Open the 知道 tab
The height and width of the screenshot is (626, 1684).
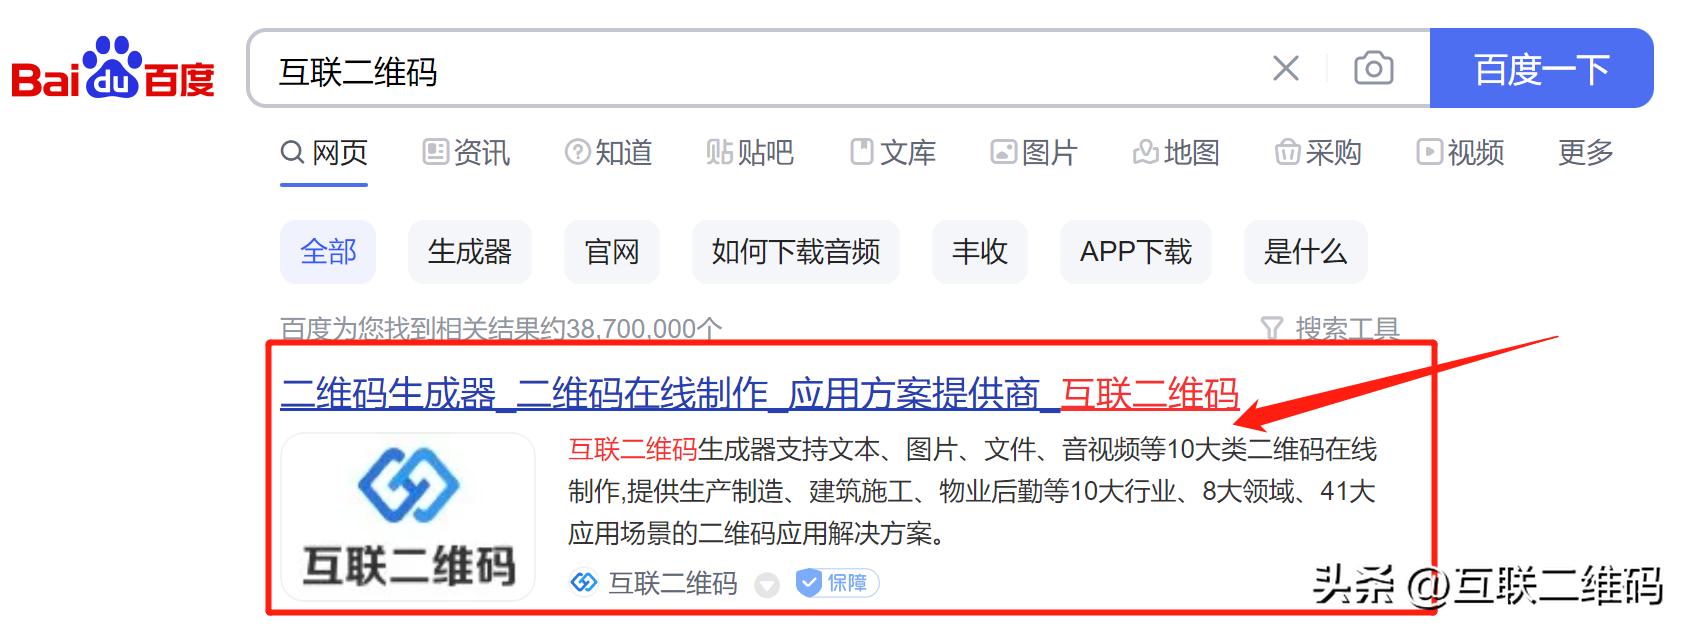point(608,153)
